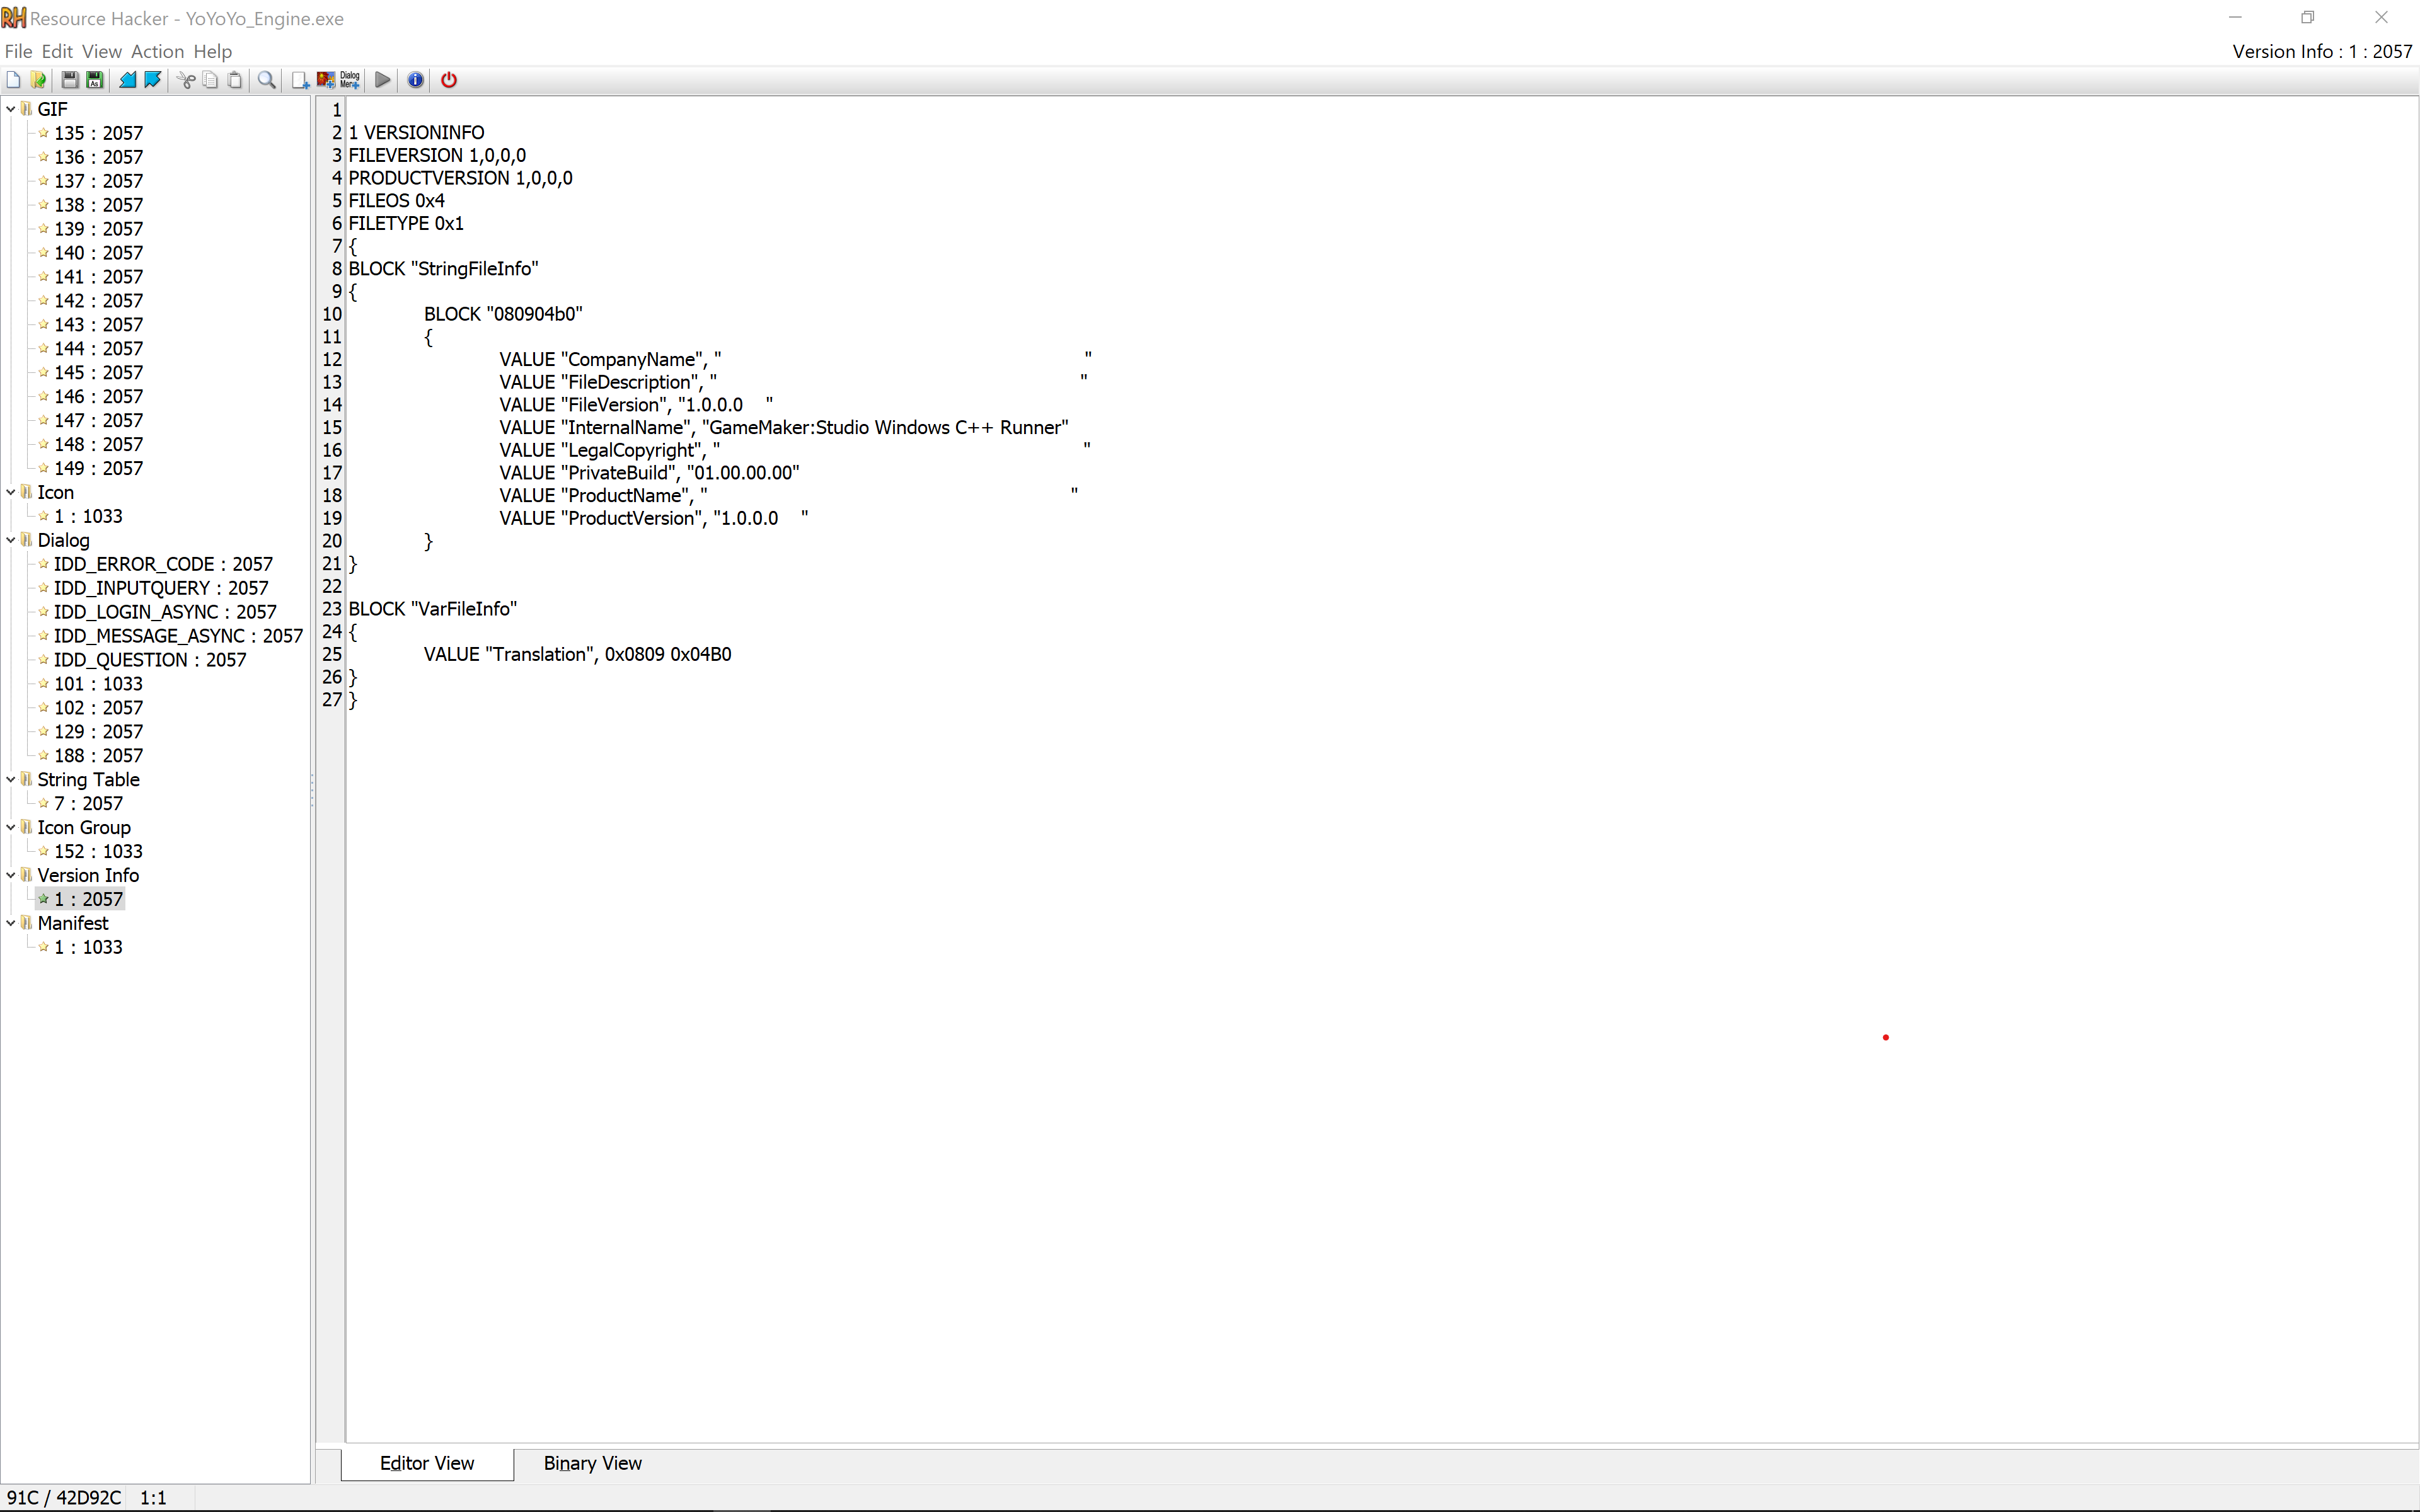Screen dimensions: 2420x1512
Task: Click the red power exit icon
Action: (x=449, y=80)
